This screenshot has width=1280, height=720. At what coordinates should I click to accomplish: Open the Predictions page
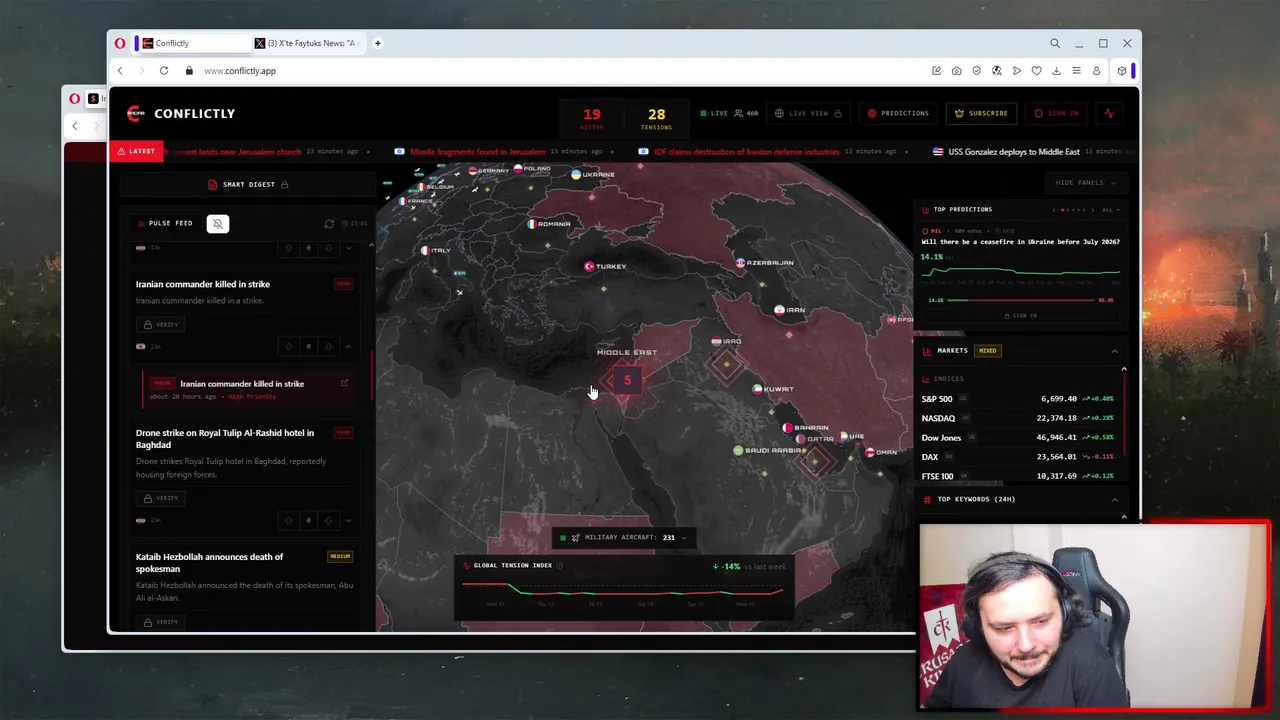coord(898,113)
